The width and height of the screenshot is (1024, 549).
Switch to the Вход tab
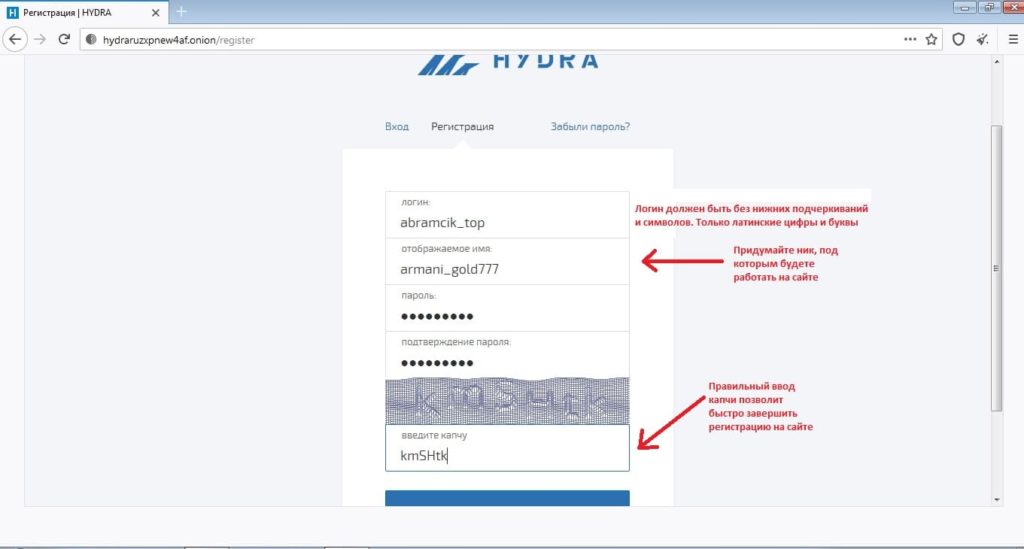tap(397, 127)
